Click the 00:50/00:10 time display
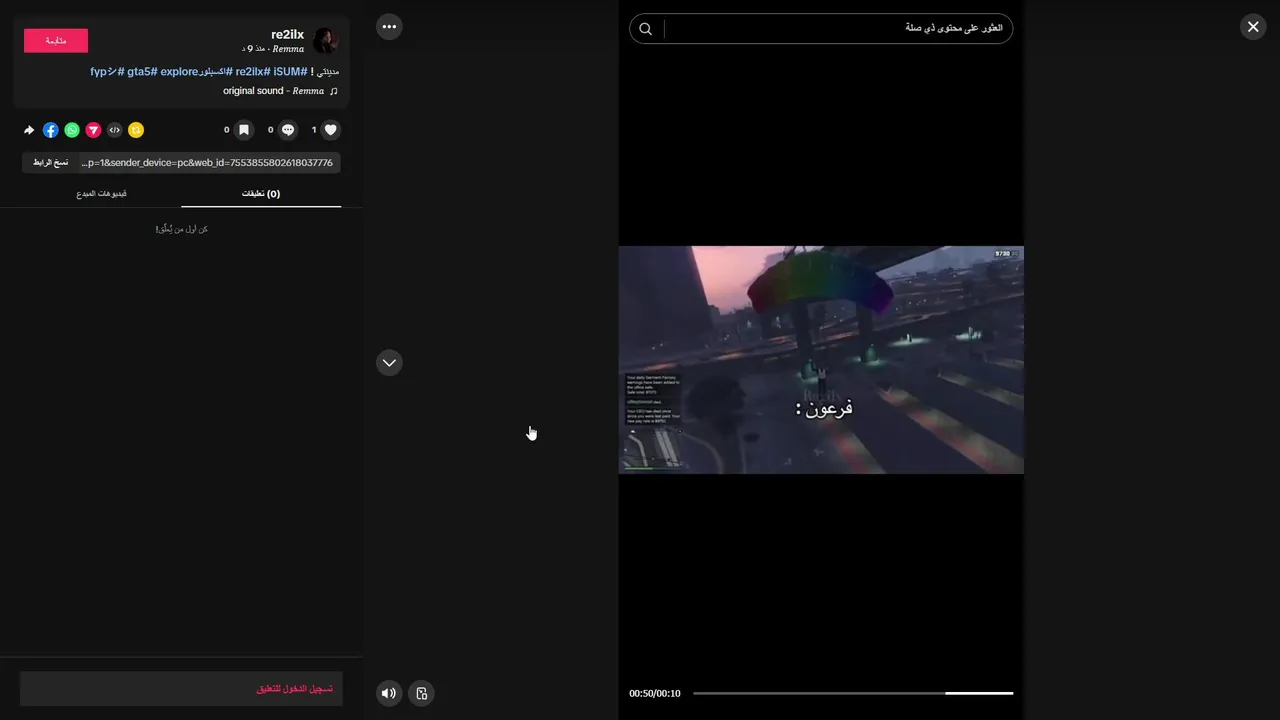Screen dimensions: 1280x720 tap(655, 693)
